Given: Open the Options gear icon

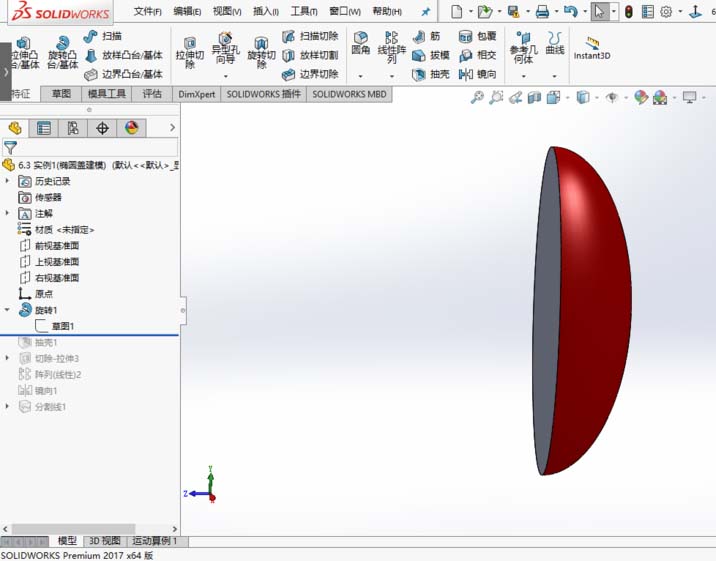Looking at the screenshot, I should pos(666,11).
